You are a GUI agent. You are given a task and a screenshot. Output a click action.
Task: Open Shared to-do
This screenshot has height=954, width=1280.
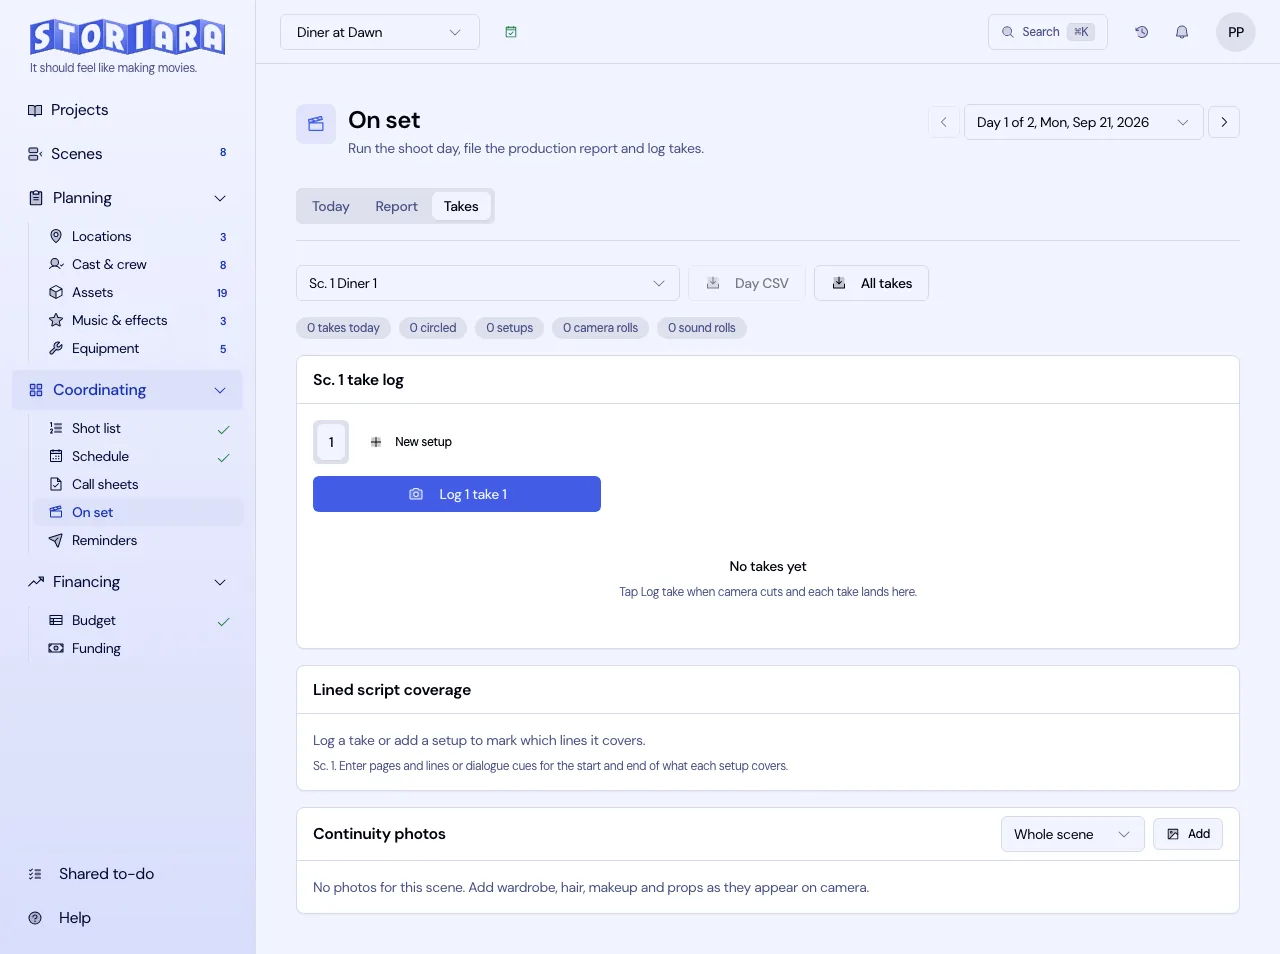127,874
